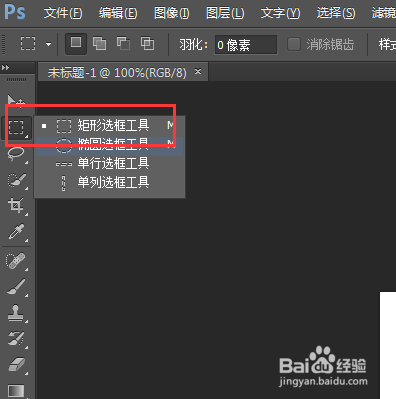Select the Spot Healing Brush tool
Viewport: 396px width, 399px height.
pyautogui.click(x=16, y=261)
